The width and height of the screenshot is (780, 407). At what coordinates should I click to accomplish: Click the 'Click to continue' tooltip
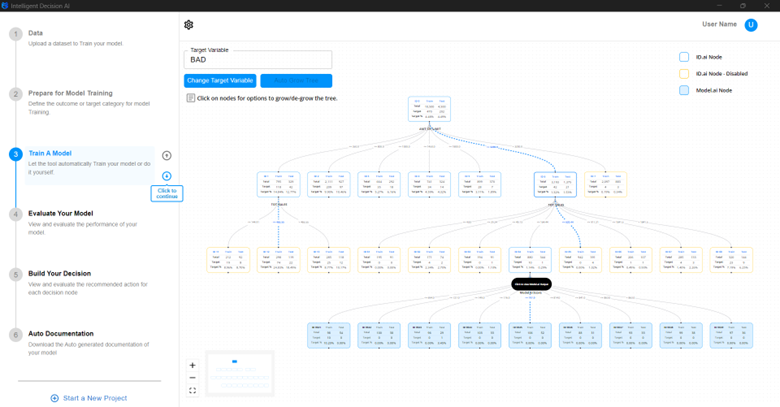point(167,194)
